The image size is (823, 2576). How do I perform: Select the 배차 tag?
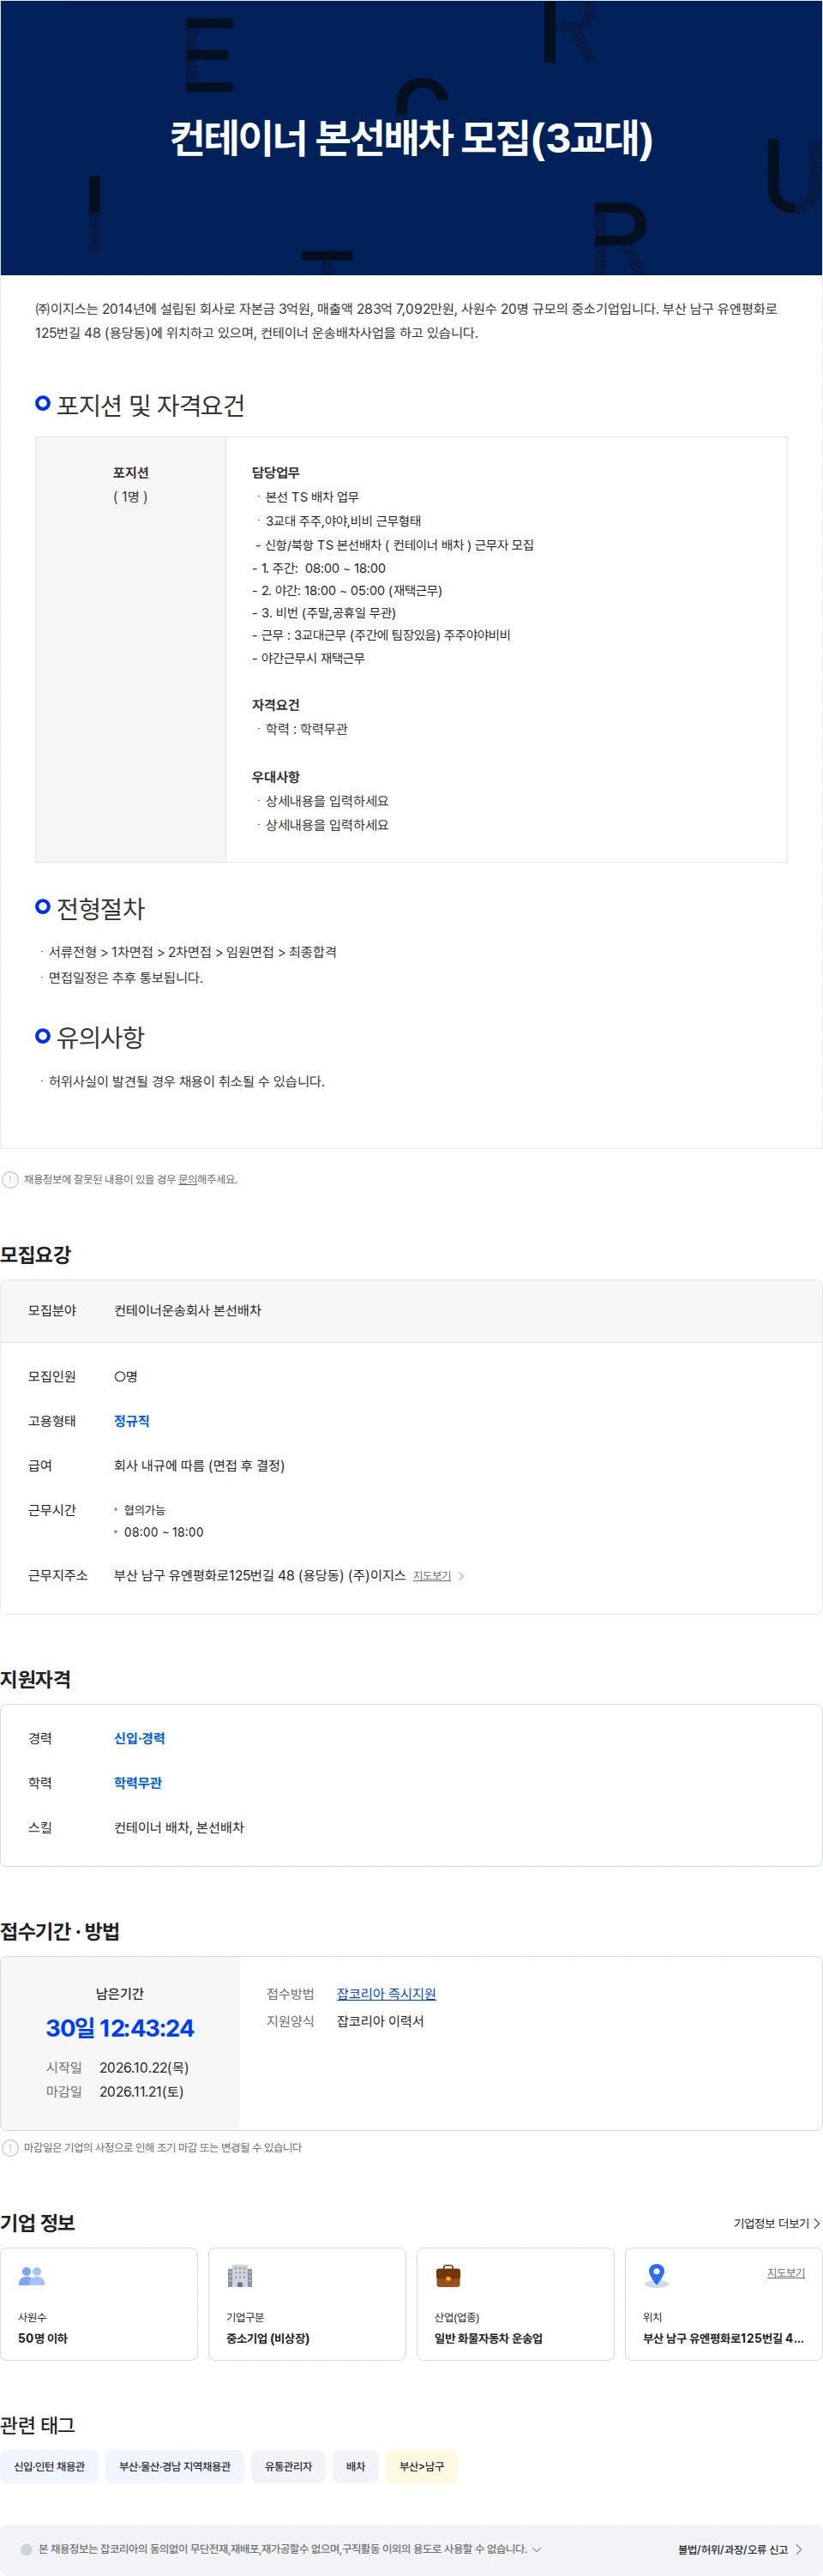[356, 2466]
